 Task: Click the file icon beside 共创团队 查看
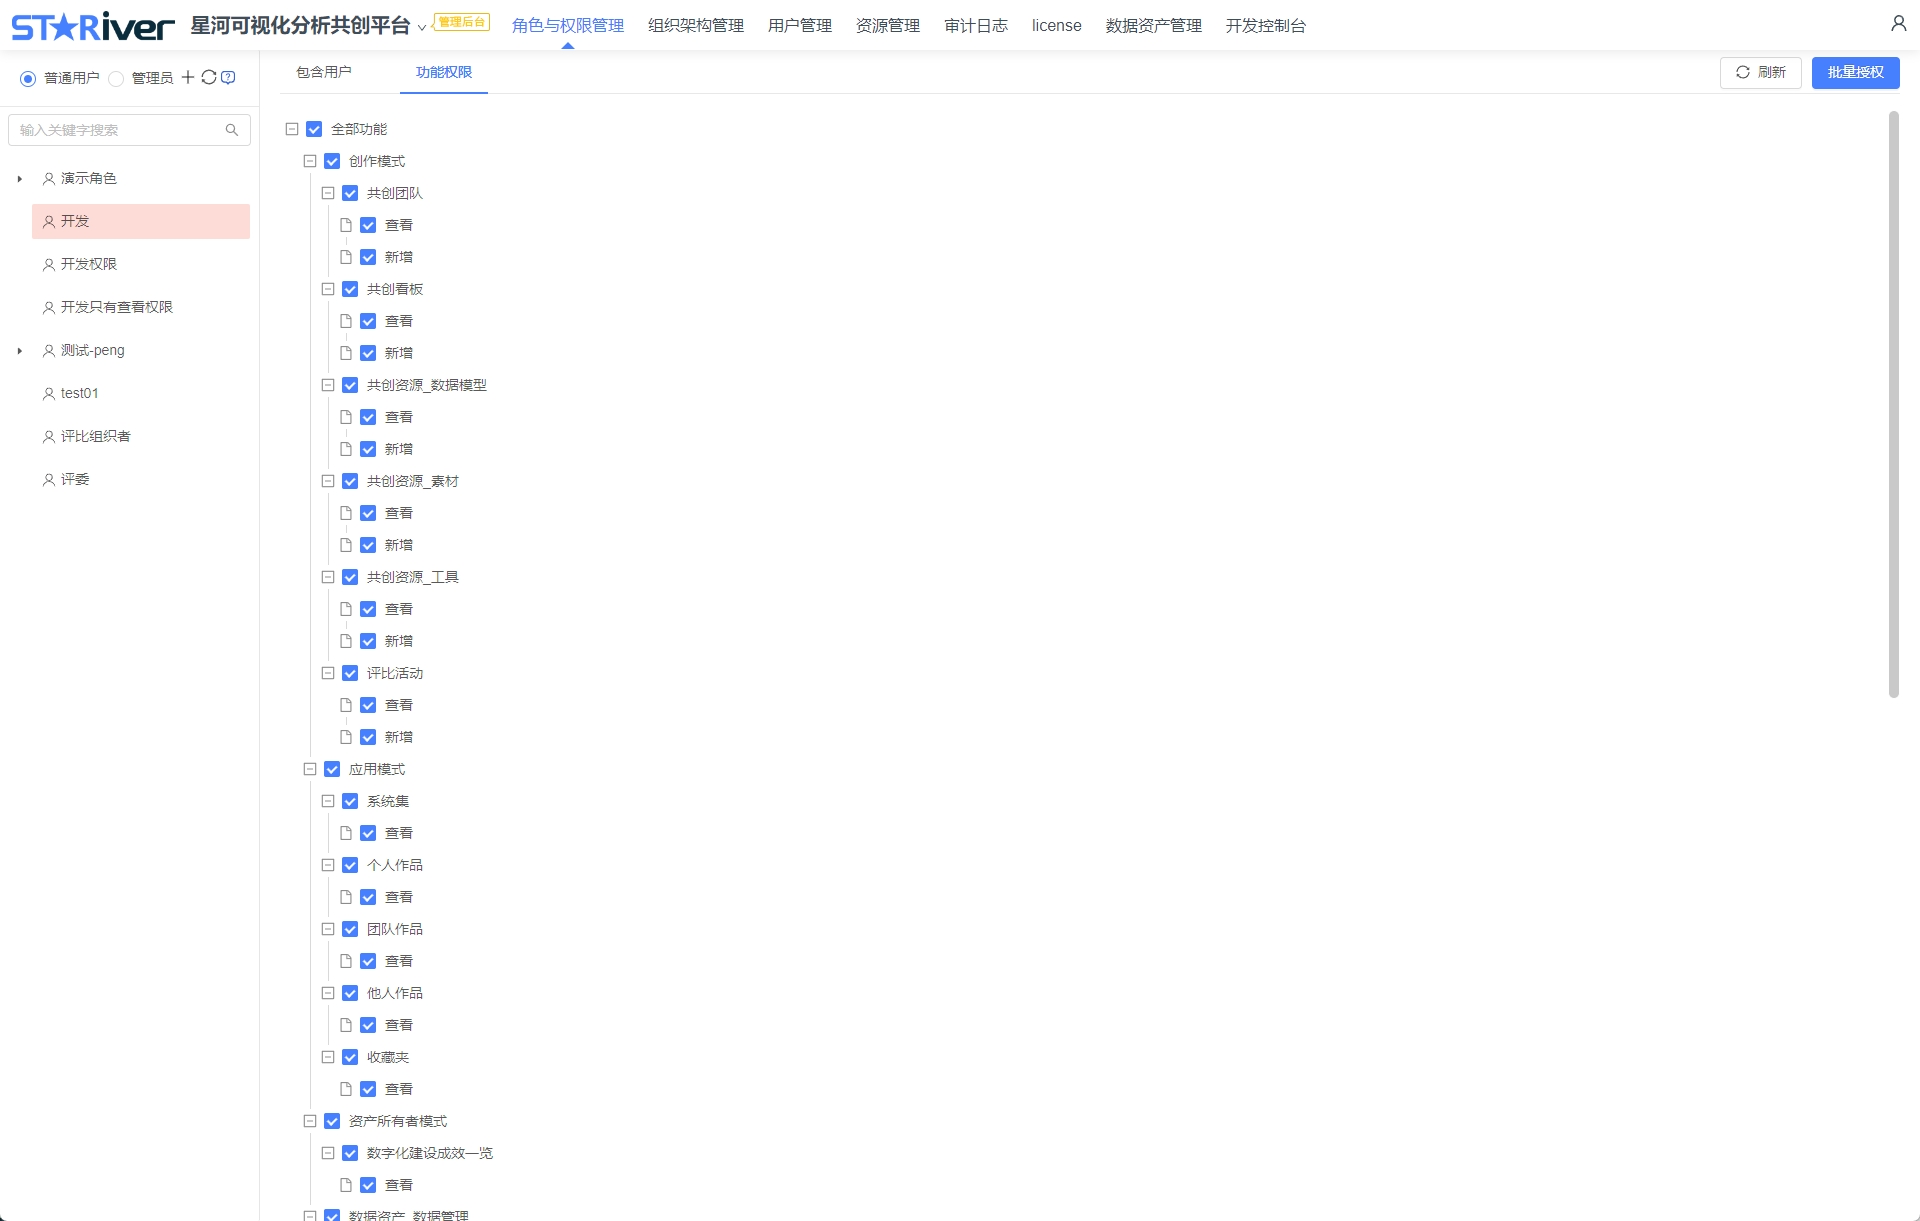pyautogui.click(x=346, y=225)
